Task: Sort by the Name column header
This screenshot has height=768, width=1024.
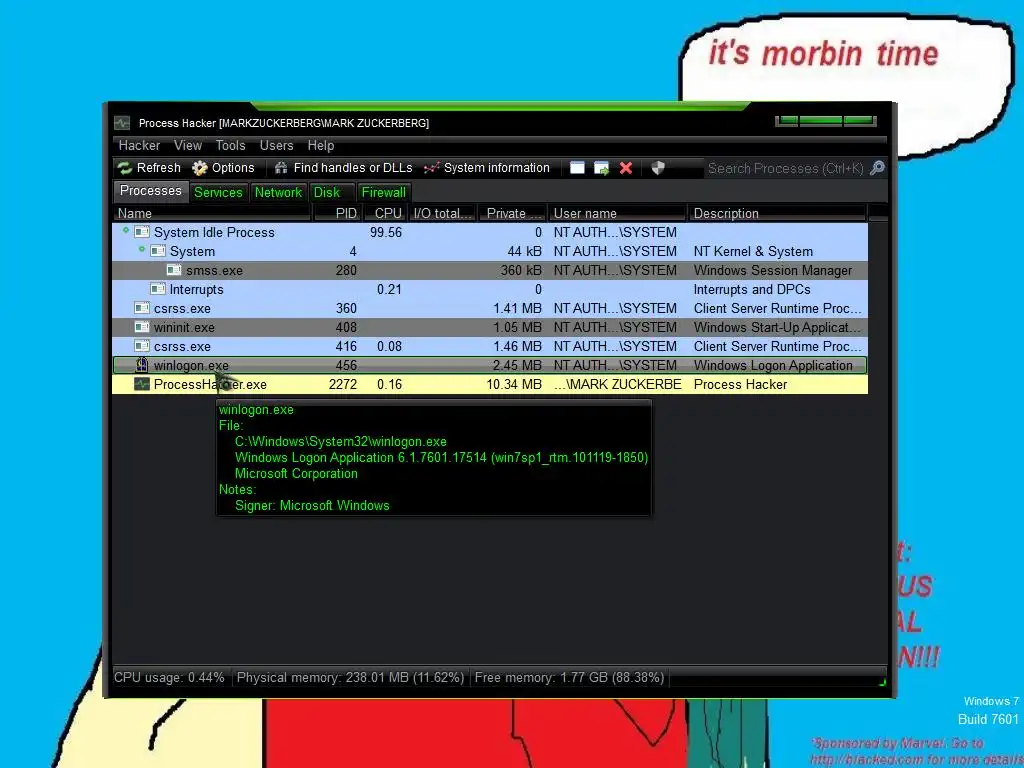Action: (212, 214)
